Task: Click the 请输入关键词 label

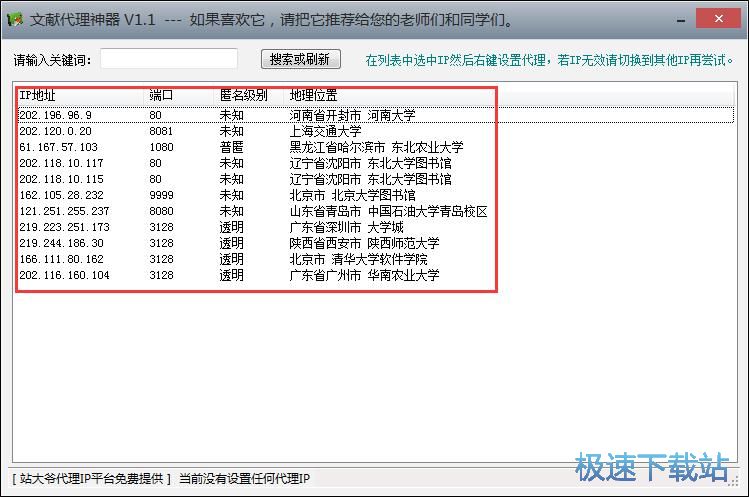Action: (x=52, y=60)
